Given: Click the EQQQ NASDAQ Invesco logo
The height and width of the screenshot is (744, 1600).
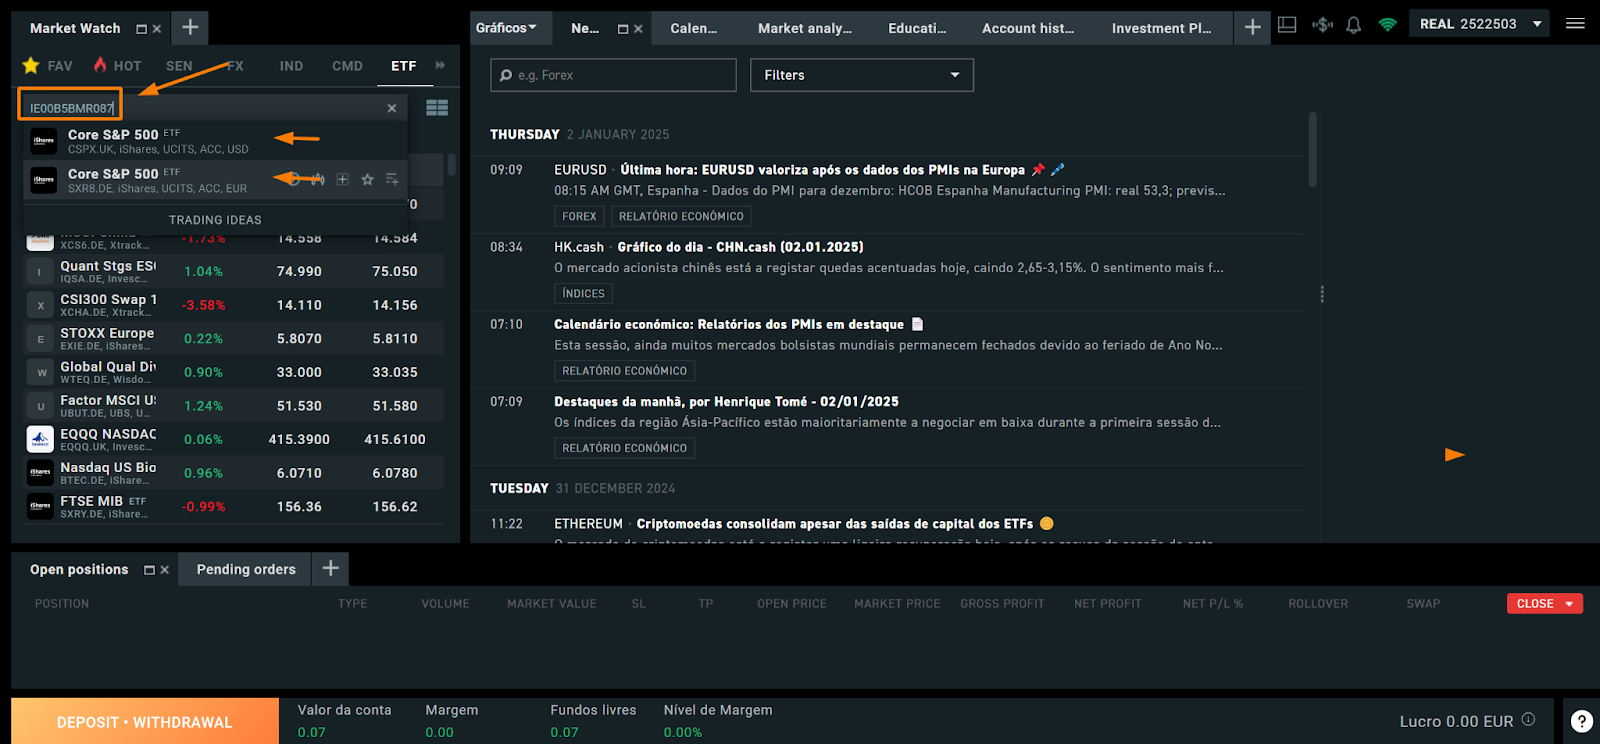Looking at the screenshot, I should click(x=40, y=439).
